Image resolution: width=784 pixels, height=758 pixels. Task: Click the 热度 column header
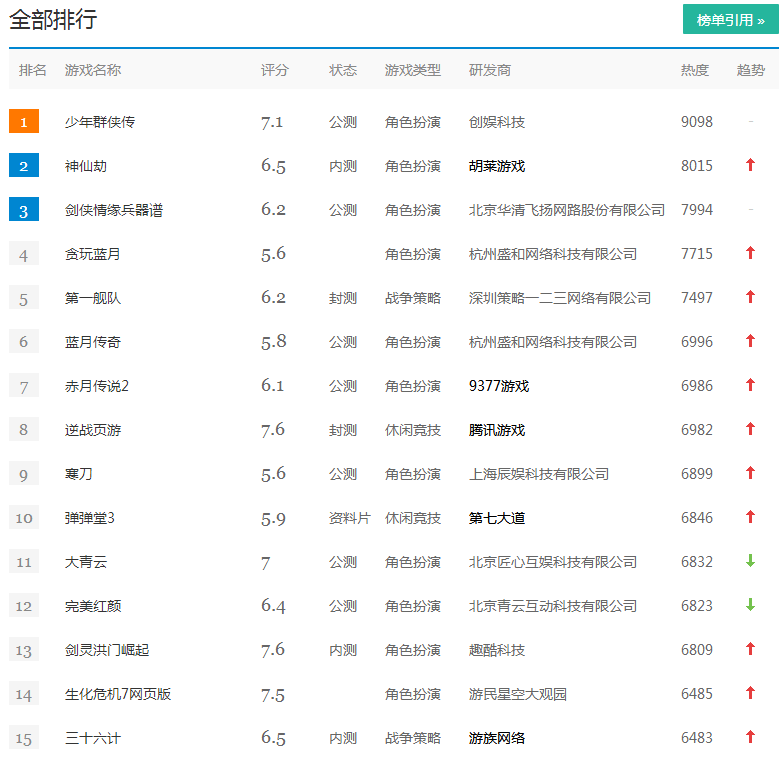point(694,70)
